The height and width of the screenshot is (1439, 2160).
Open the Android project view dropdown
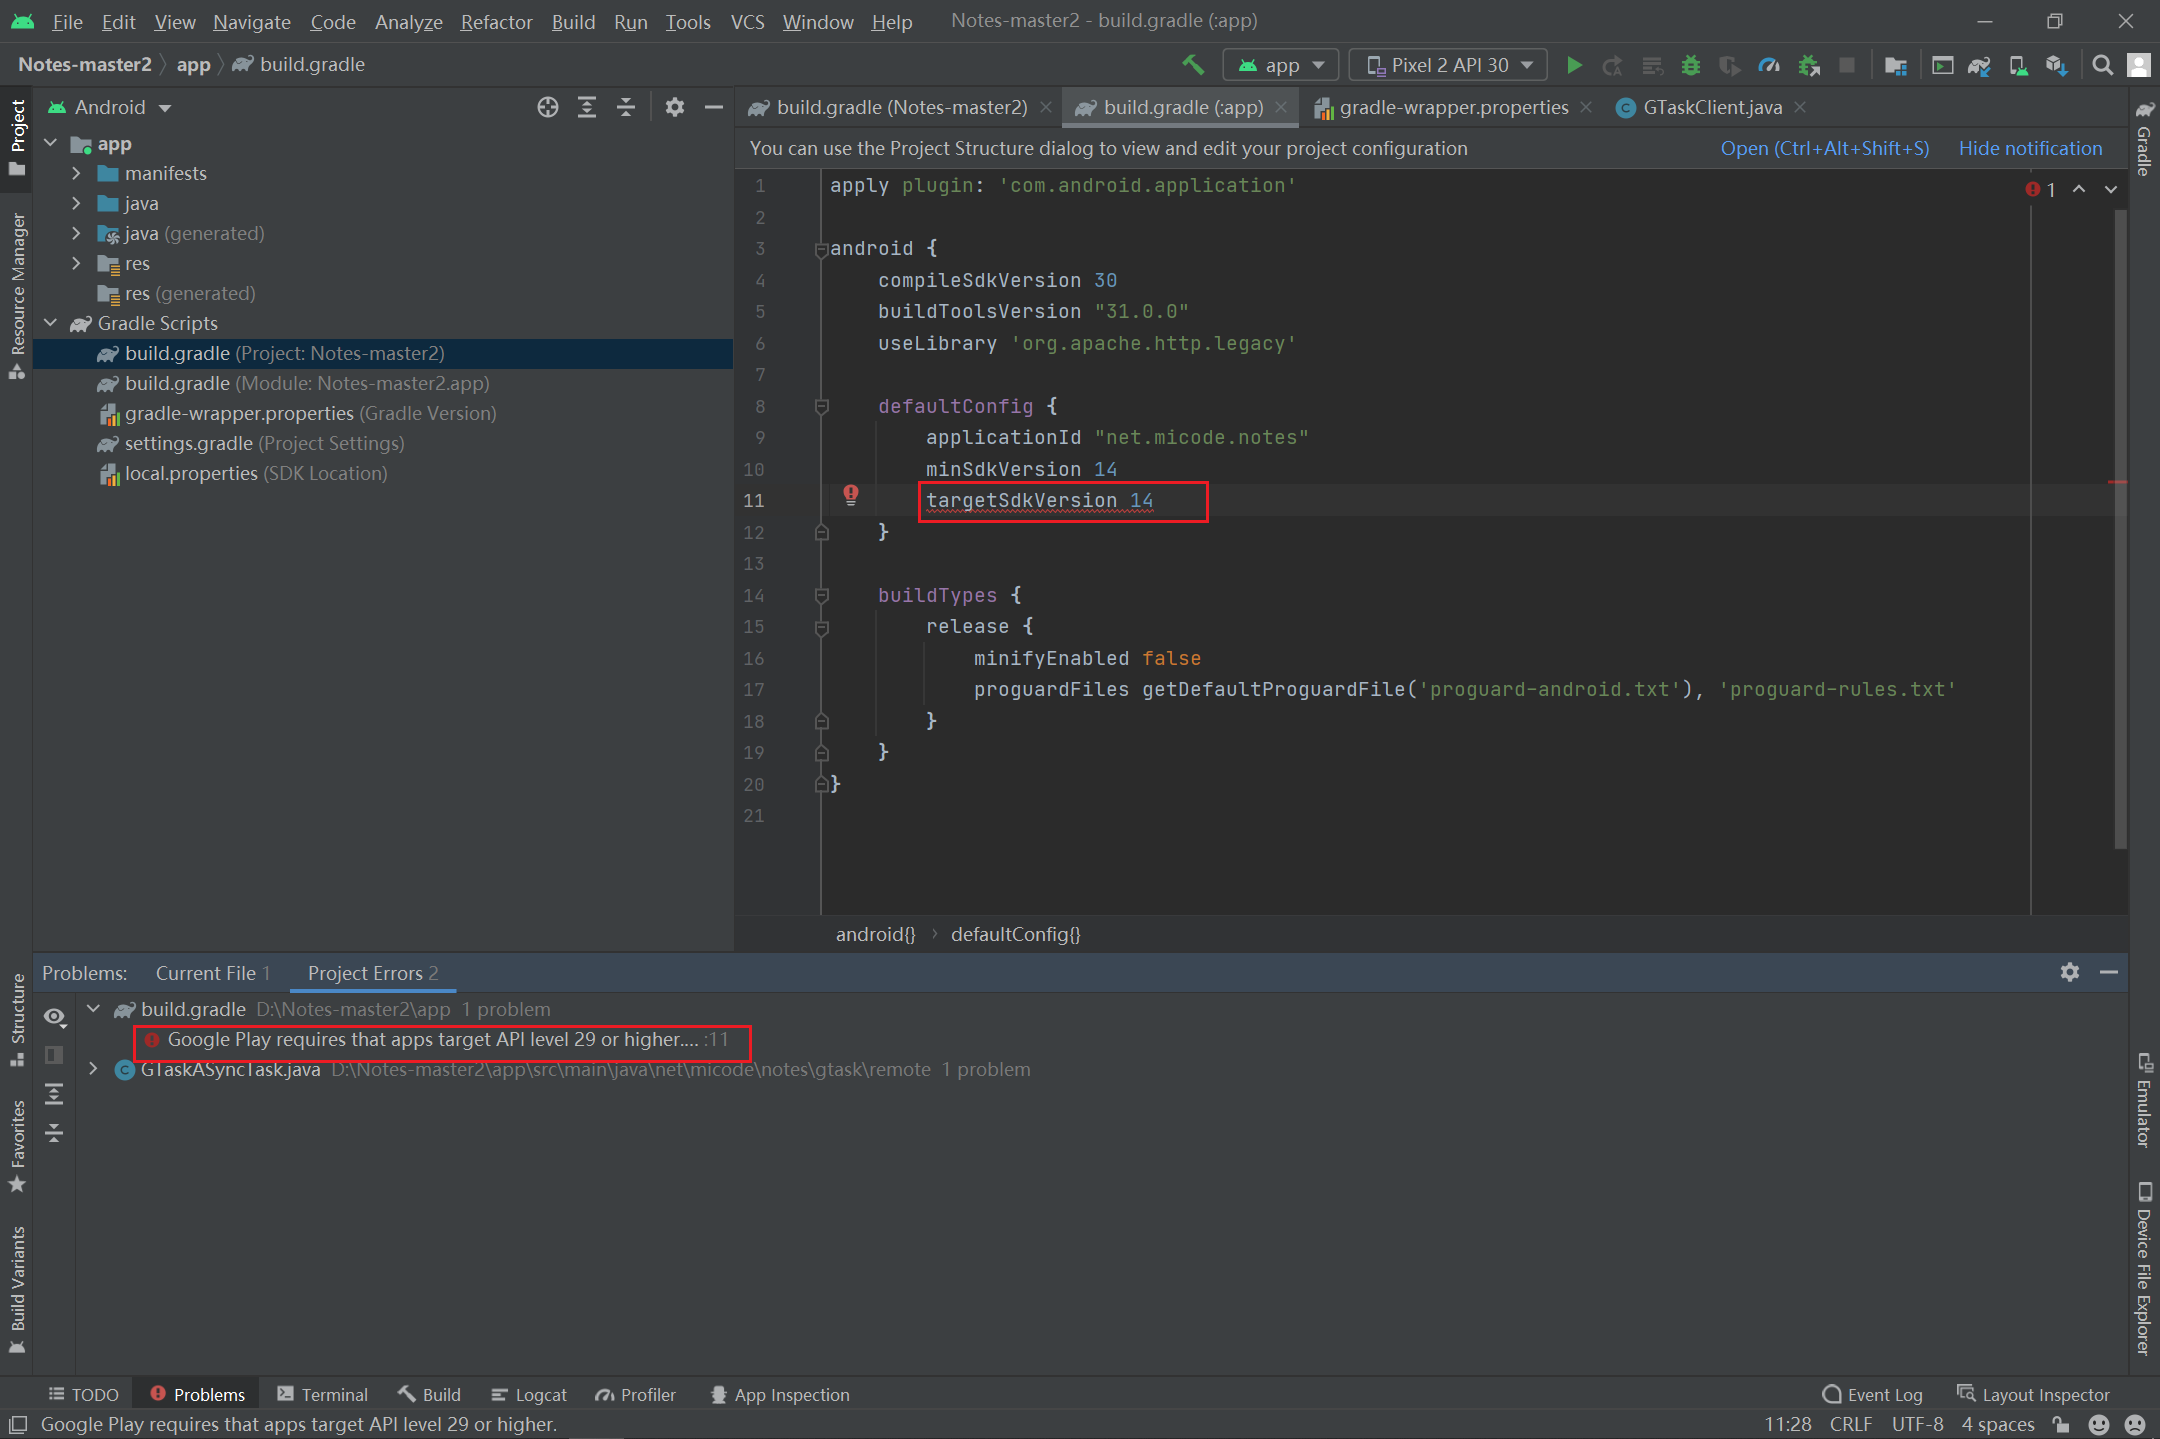[110, 107]
